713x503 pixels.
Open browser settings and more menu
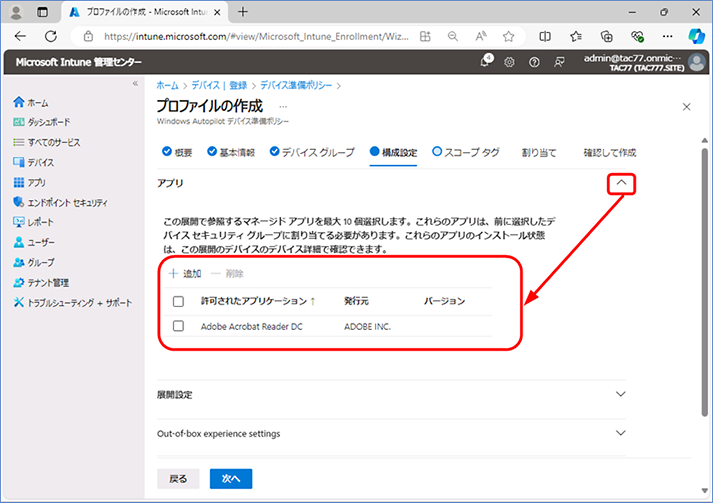pyautogui.click(x=667, y=36)
